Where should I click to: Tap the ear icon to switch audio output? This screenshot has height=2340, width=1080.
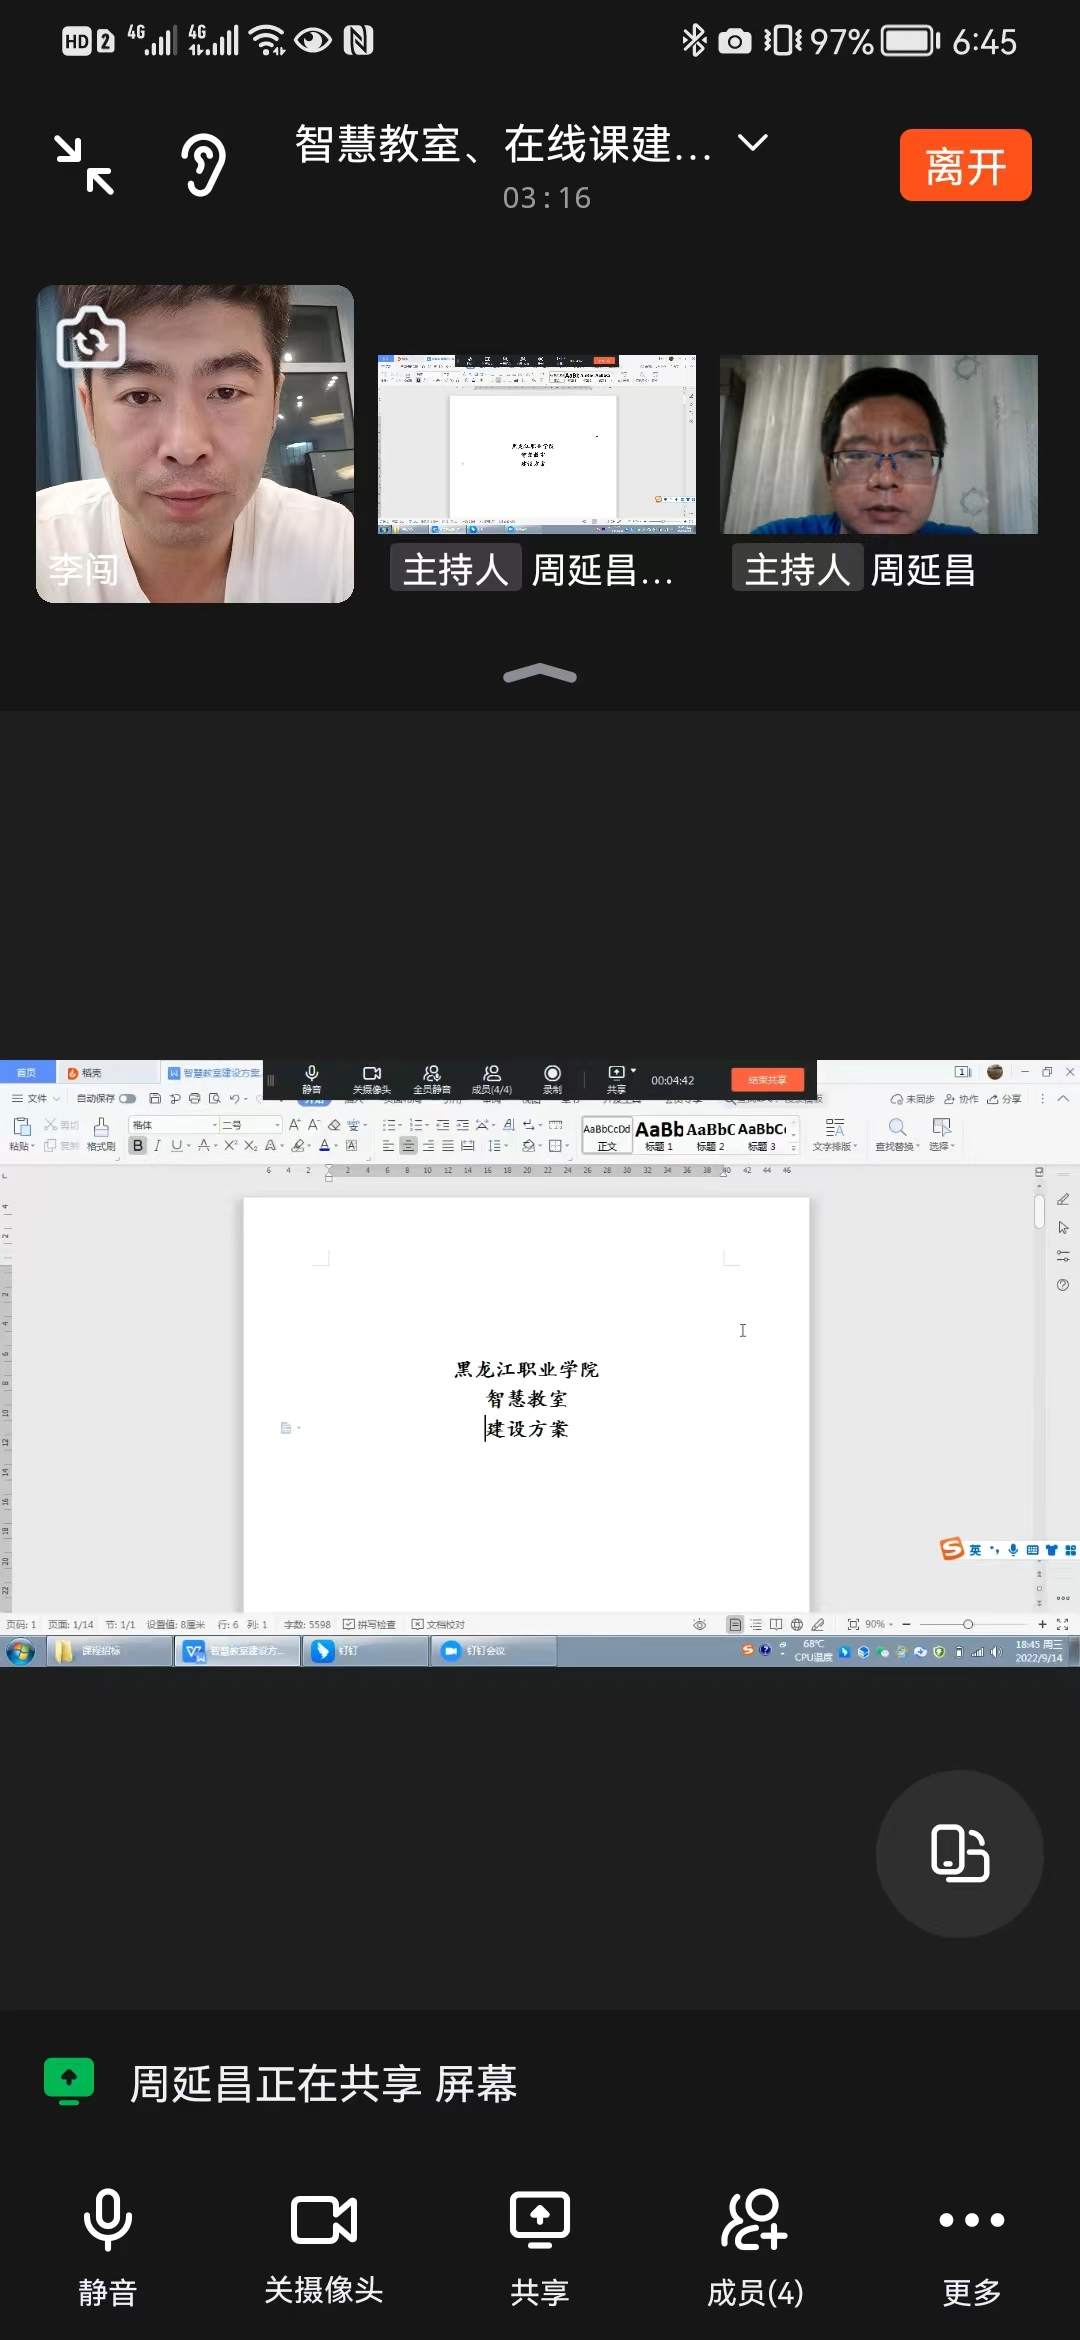point(203,165)
